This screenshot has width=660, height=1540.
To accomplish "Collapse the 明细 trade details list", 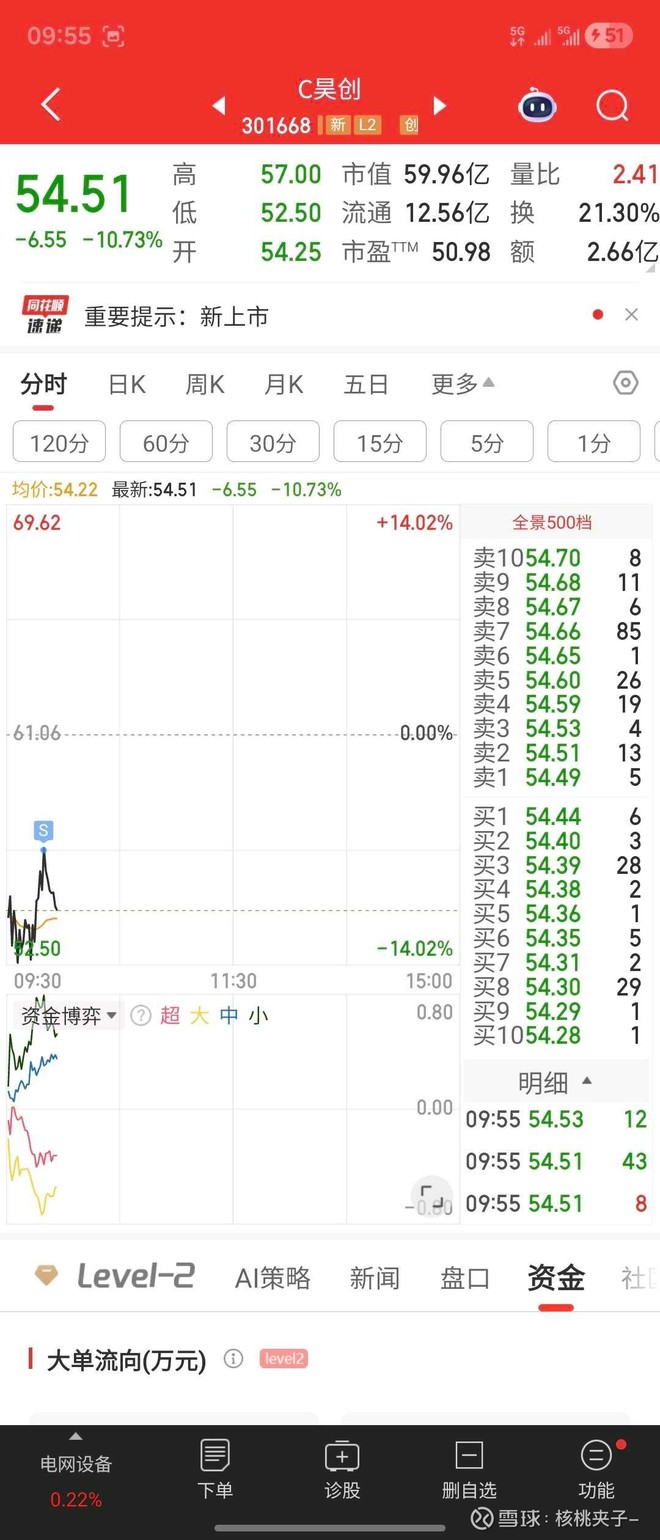I will pyautogui.click(x=556, y=1082).
